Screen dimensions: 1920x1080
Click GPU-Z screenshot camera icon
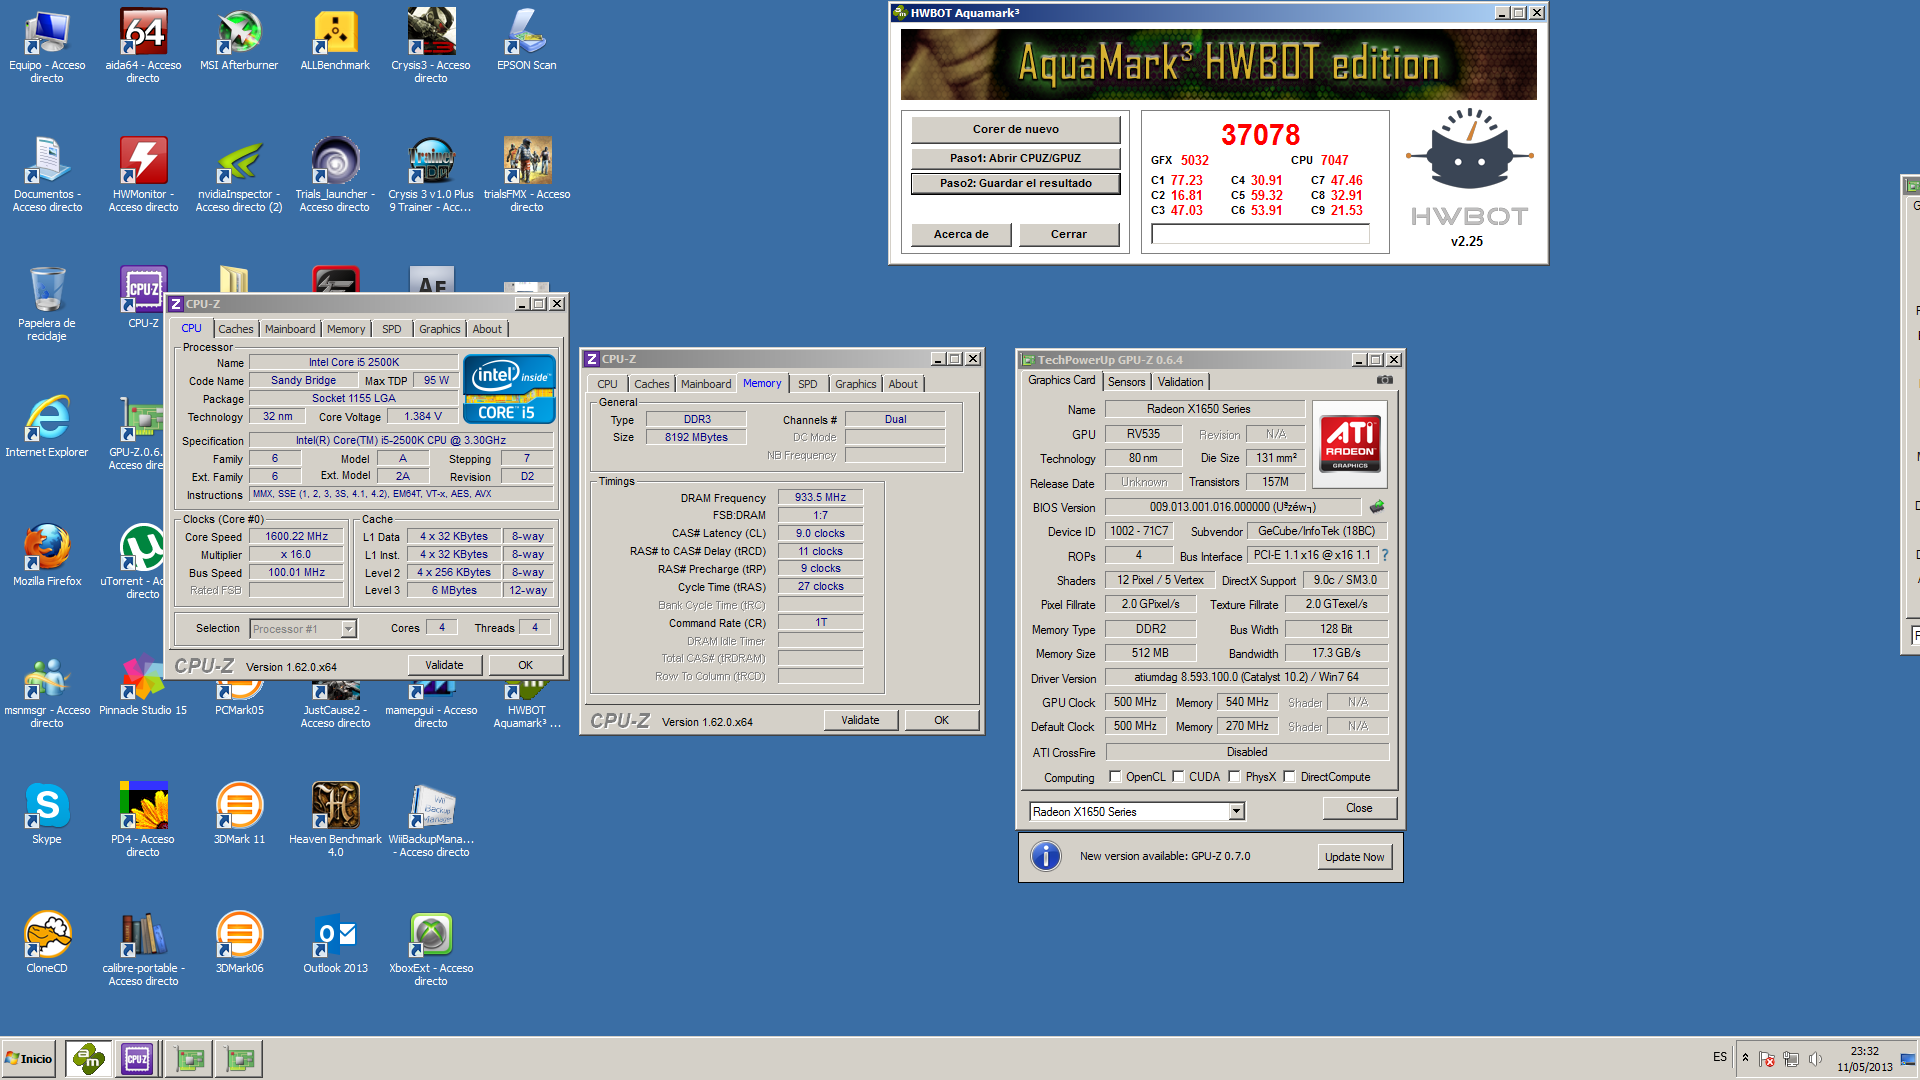(1384, 380)
